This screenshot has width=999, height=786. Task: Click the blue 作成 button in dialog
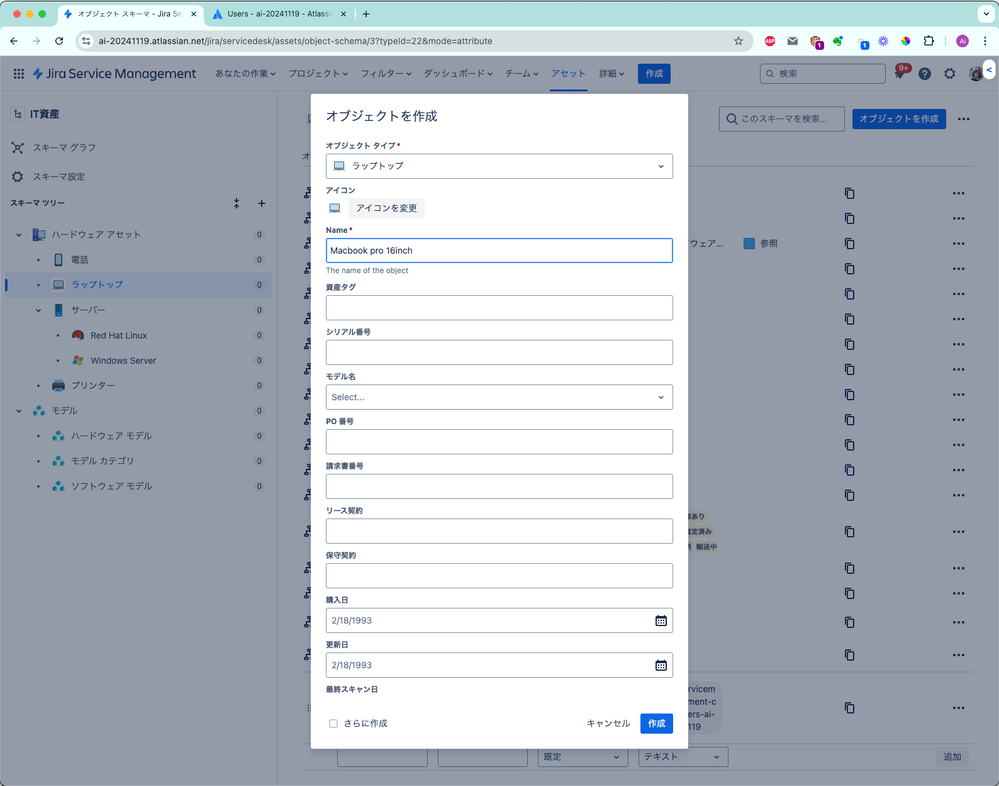pos(656,724)
